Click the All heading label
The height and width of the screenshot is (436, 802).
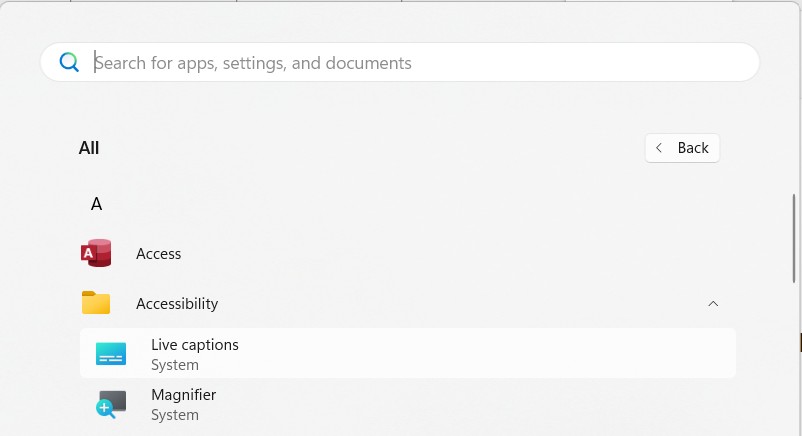(89, 148)
